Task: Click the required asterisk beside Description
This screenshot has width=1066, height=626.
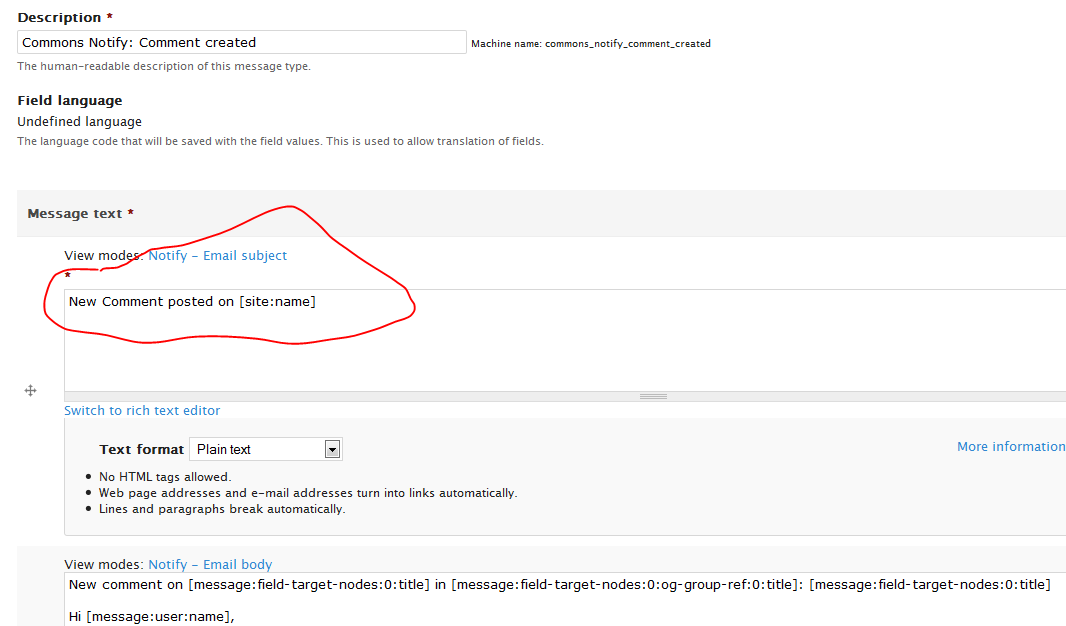Action: 106,16
